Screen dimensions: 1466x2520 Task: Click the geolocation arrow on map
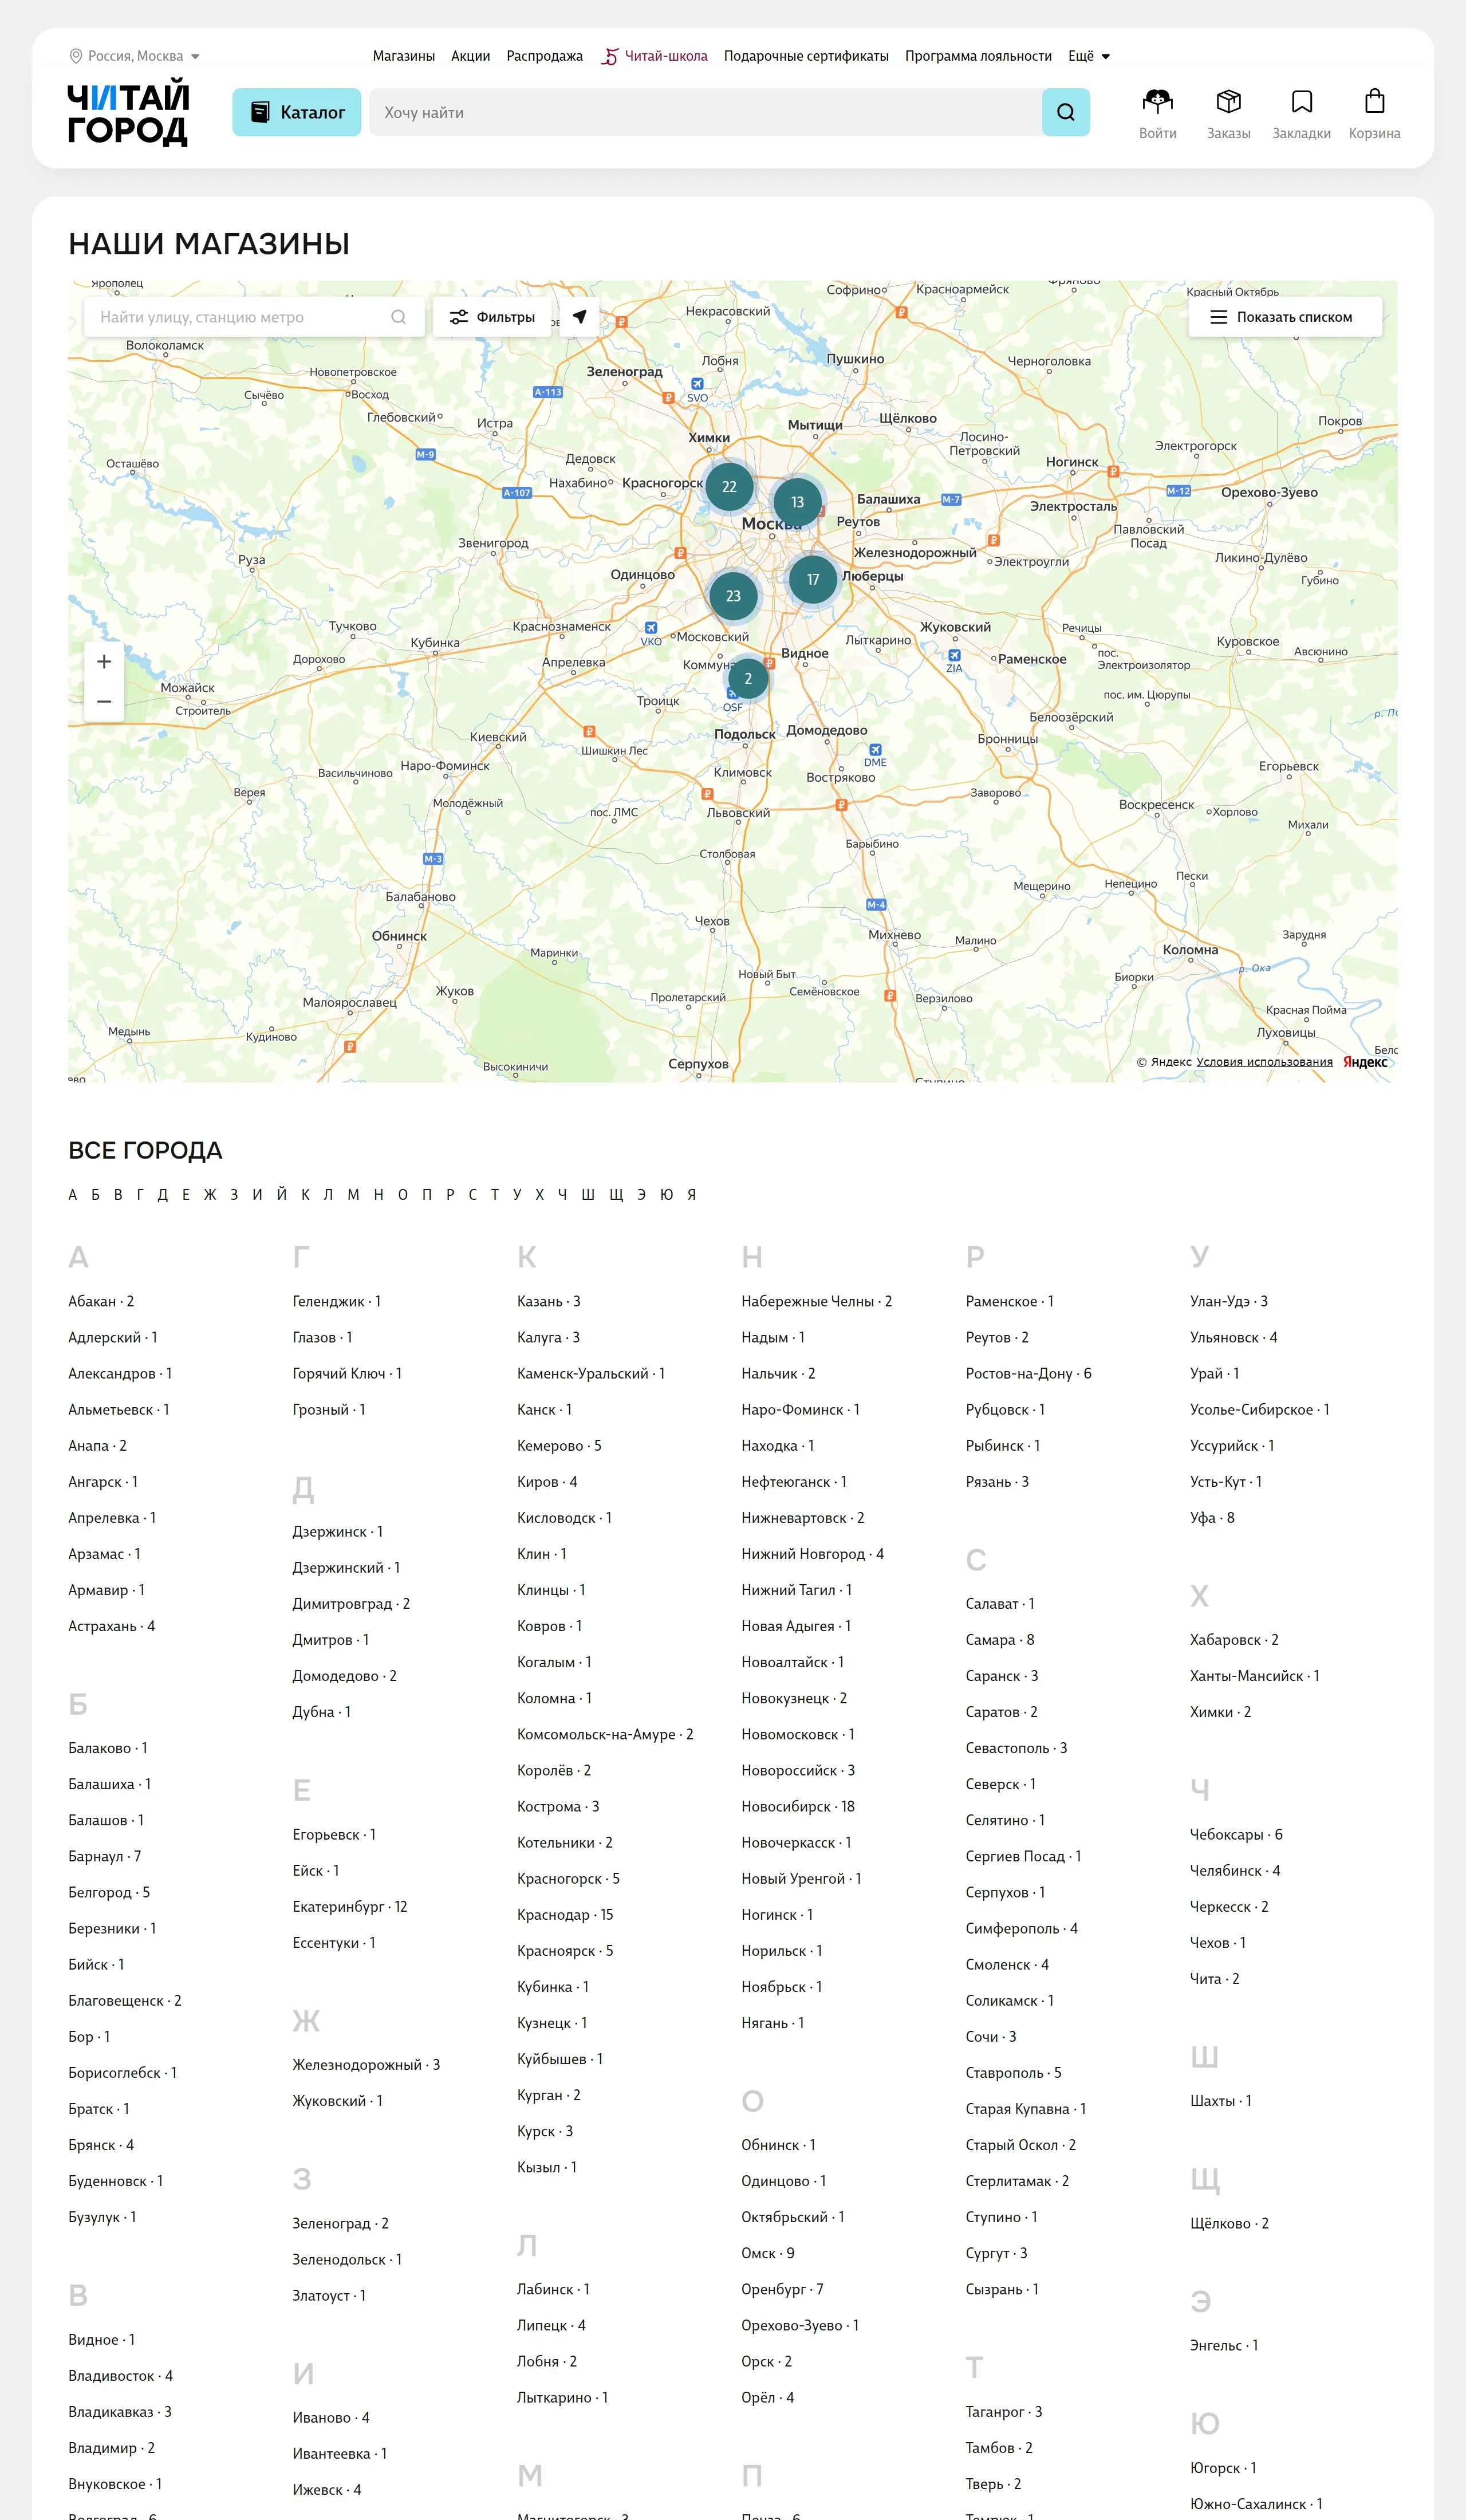[580, 317]
